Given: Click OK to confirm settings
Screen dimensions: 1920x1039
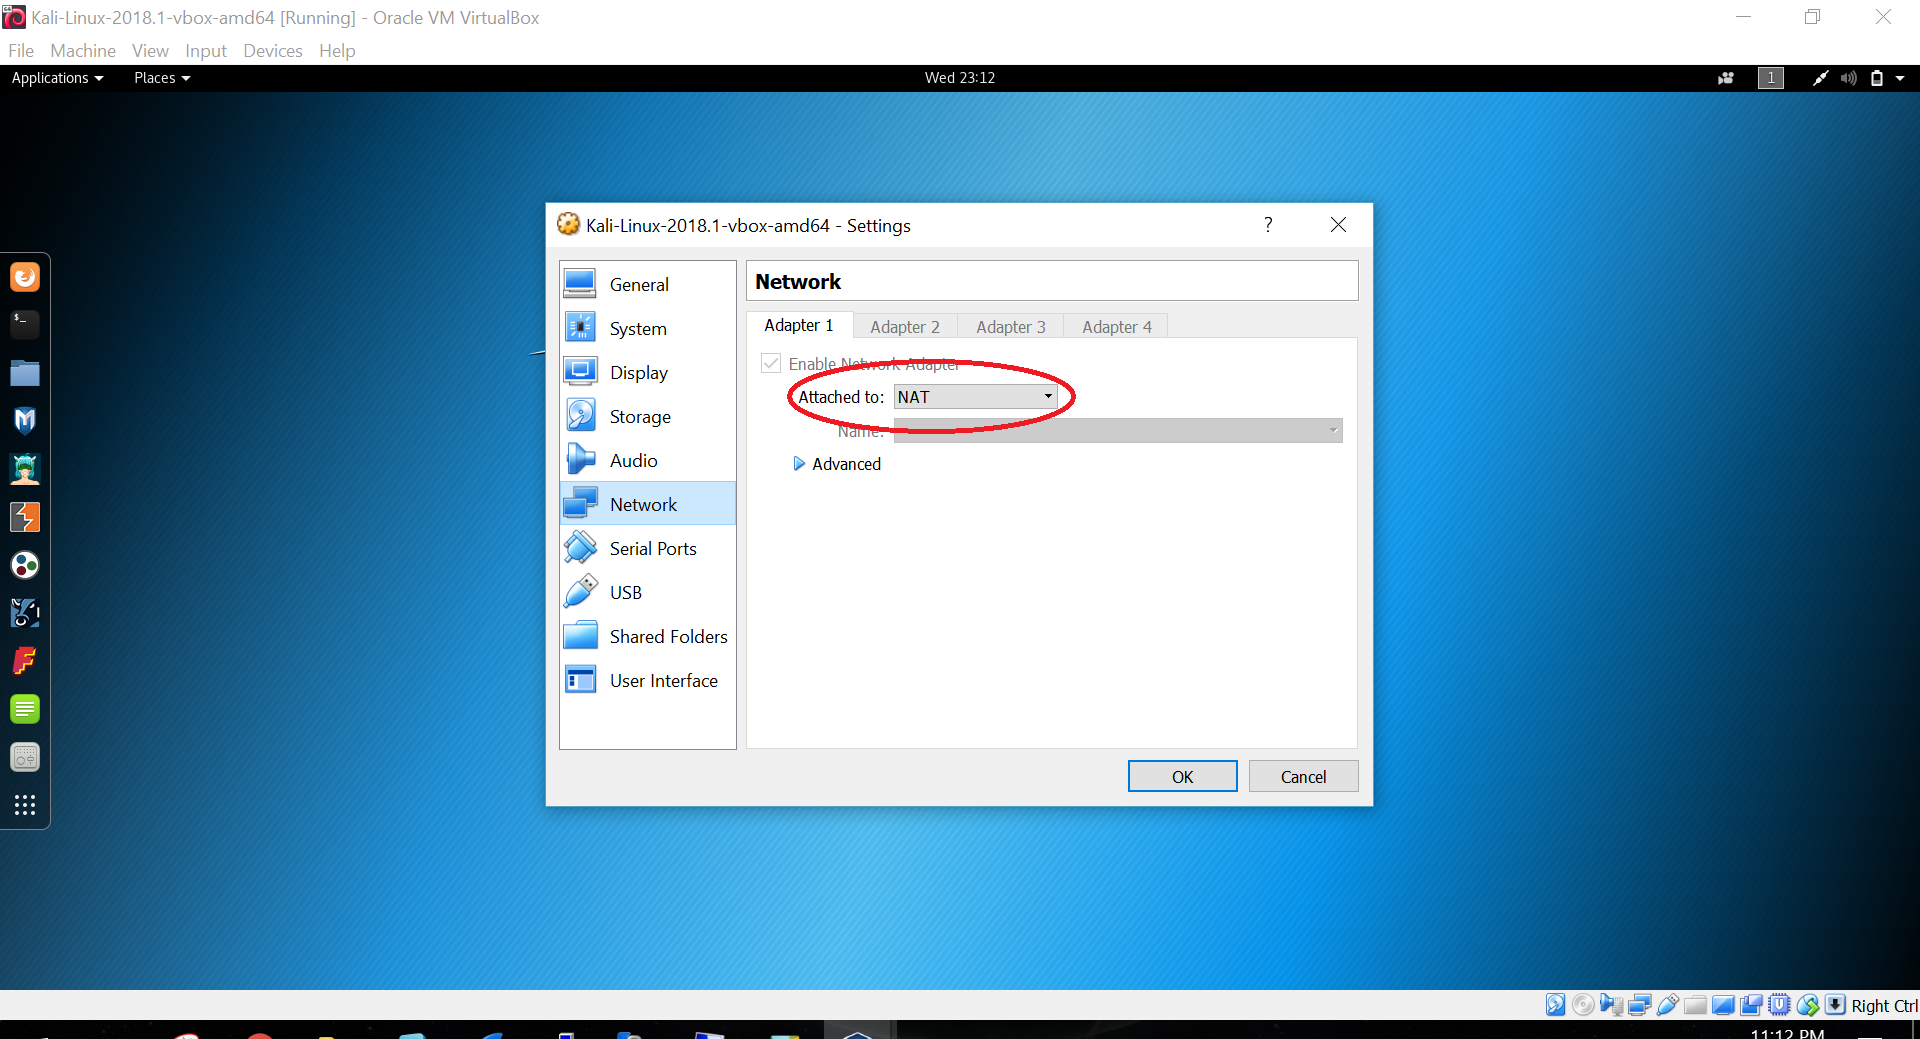Looking at the screenshot, I should (1182, 777).
